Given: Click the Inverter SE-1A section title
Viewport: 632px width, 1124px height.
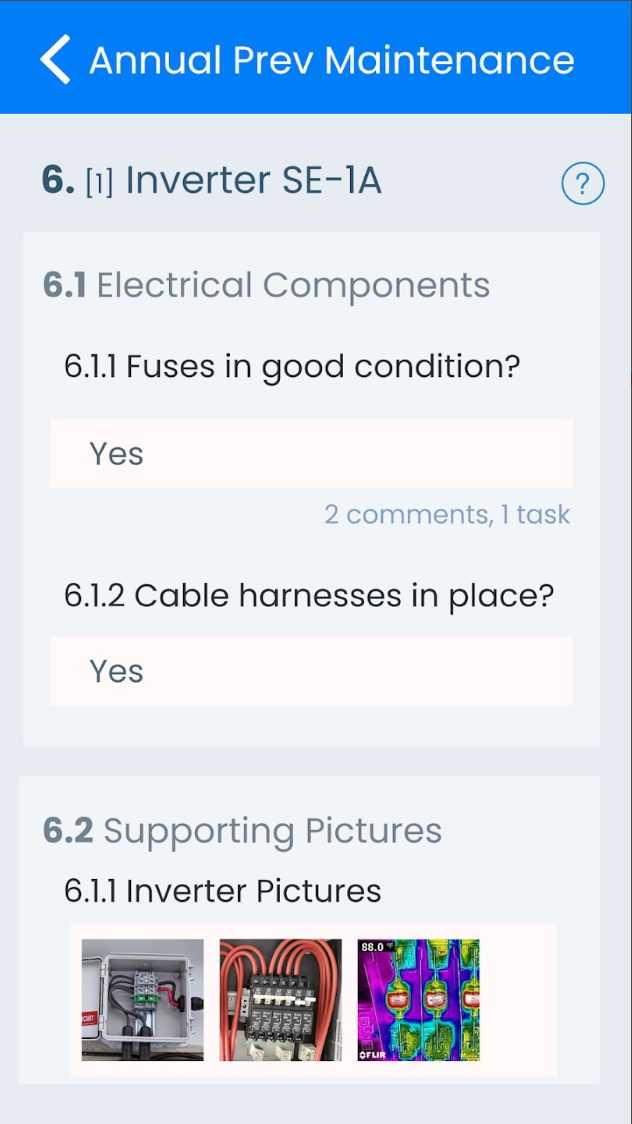Looking at the screenshot, I should (253, 181).
